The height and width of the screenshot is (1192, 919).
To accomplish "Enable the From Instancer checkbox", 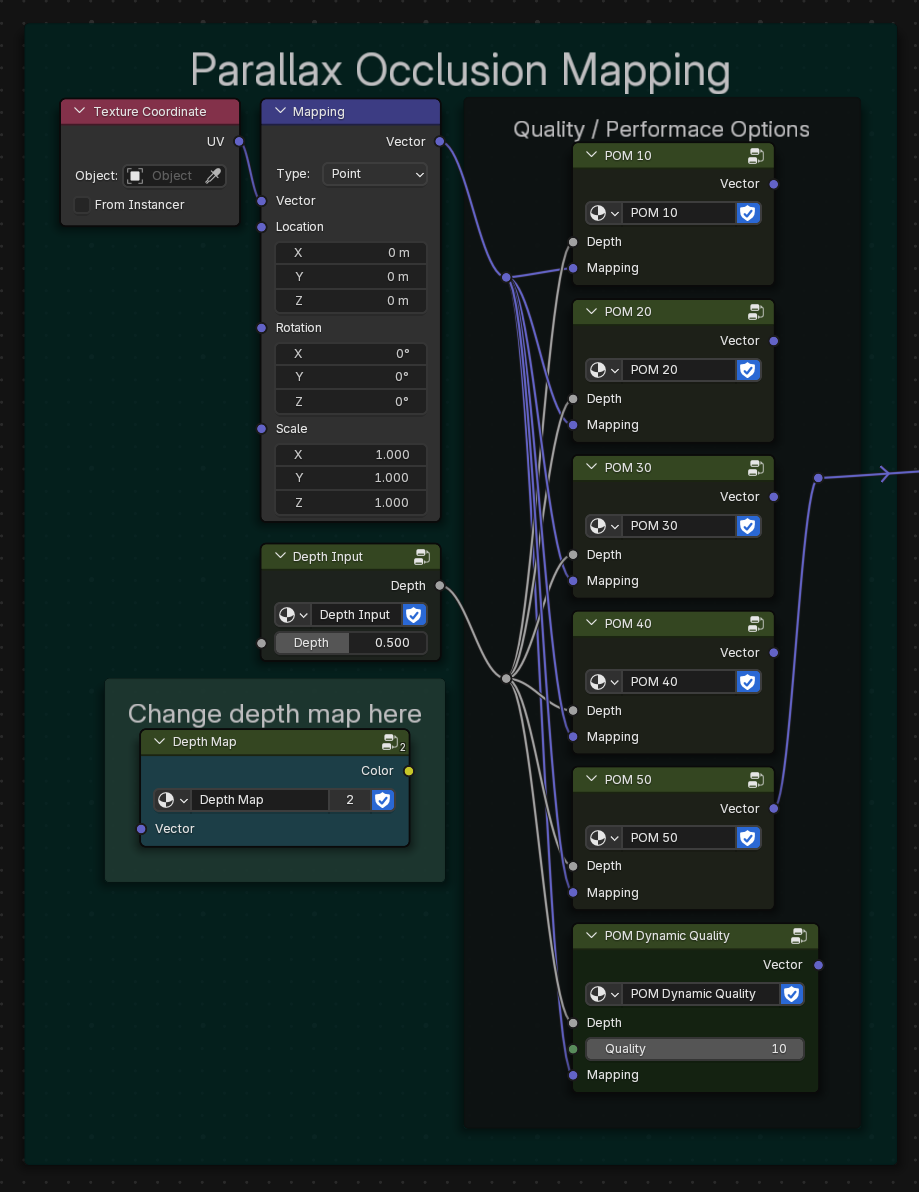I will point(81,204).
